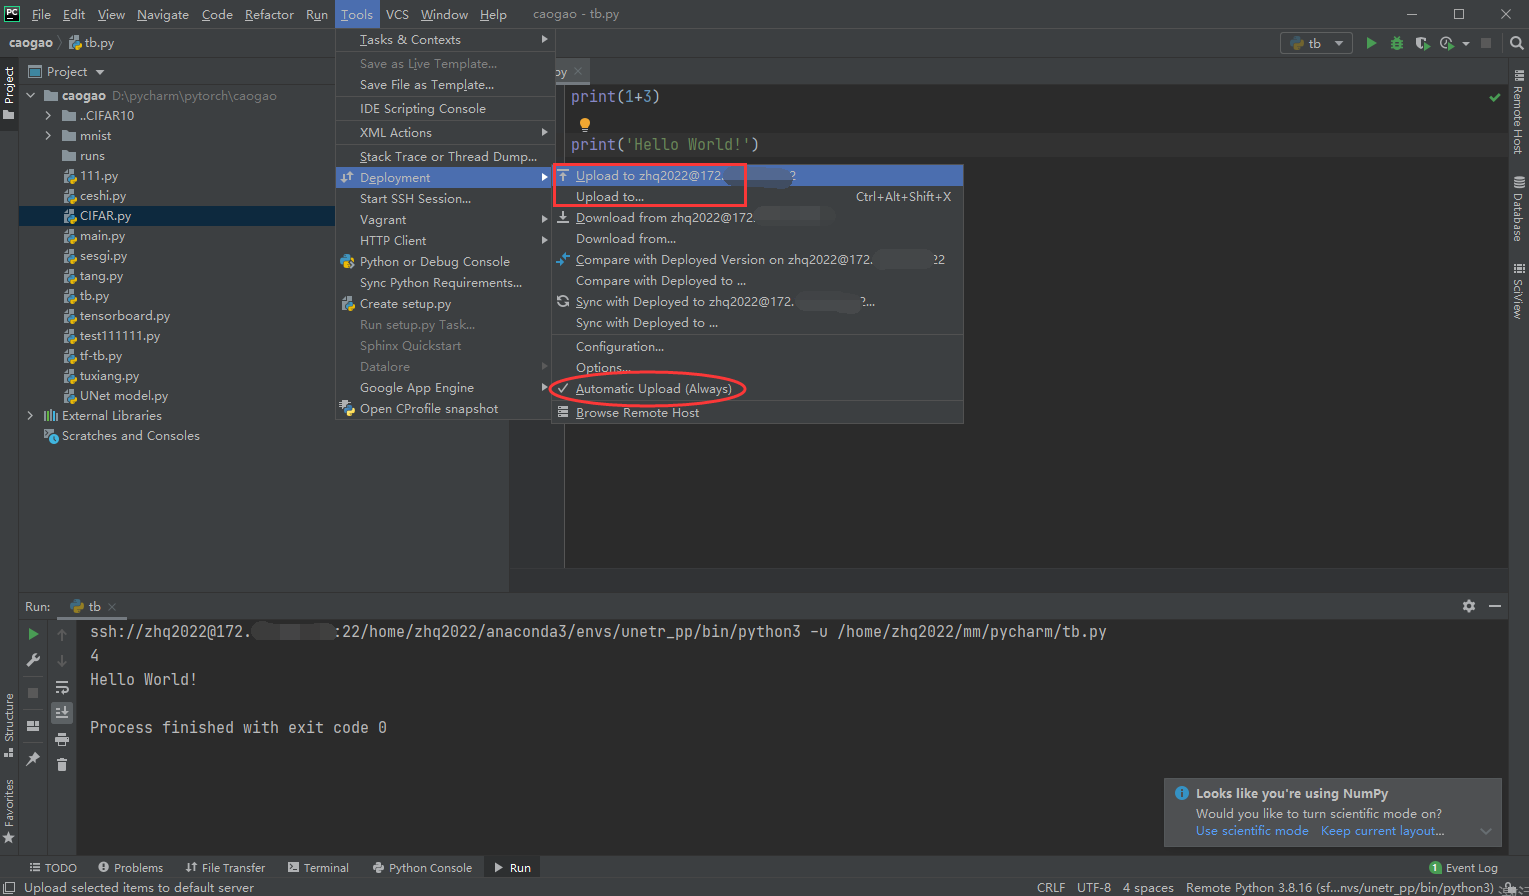This screenshot has height=896, width=1529.
Task: Expand the ..CIFAR10 folder
Action: point(48,116)
